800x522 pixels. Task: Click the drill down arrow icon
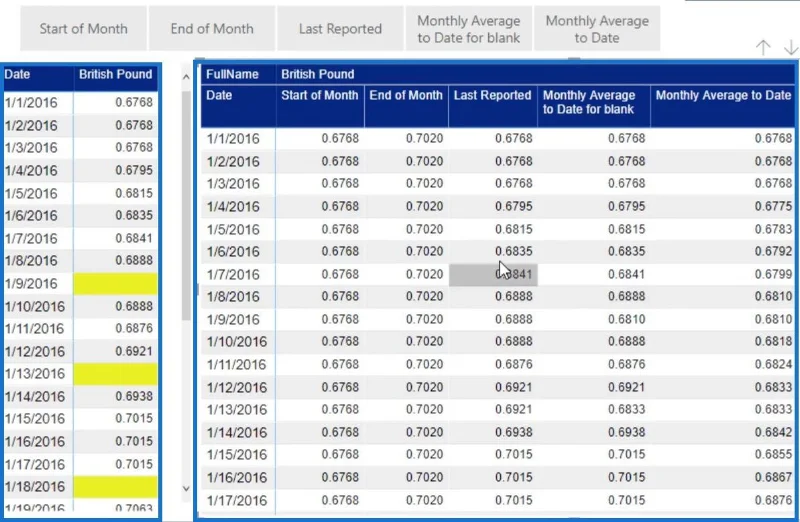791,47
